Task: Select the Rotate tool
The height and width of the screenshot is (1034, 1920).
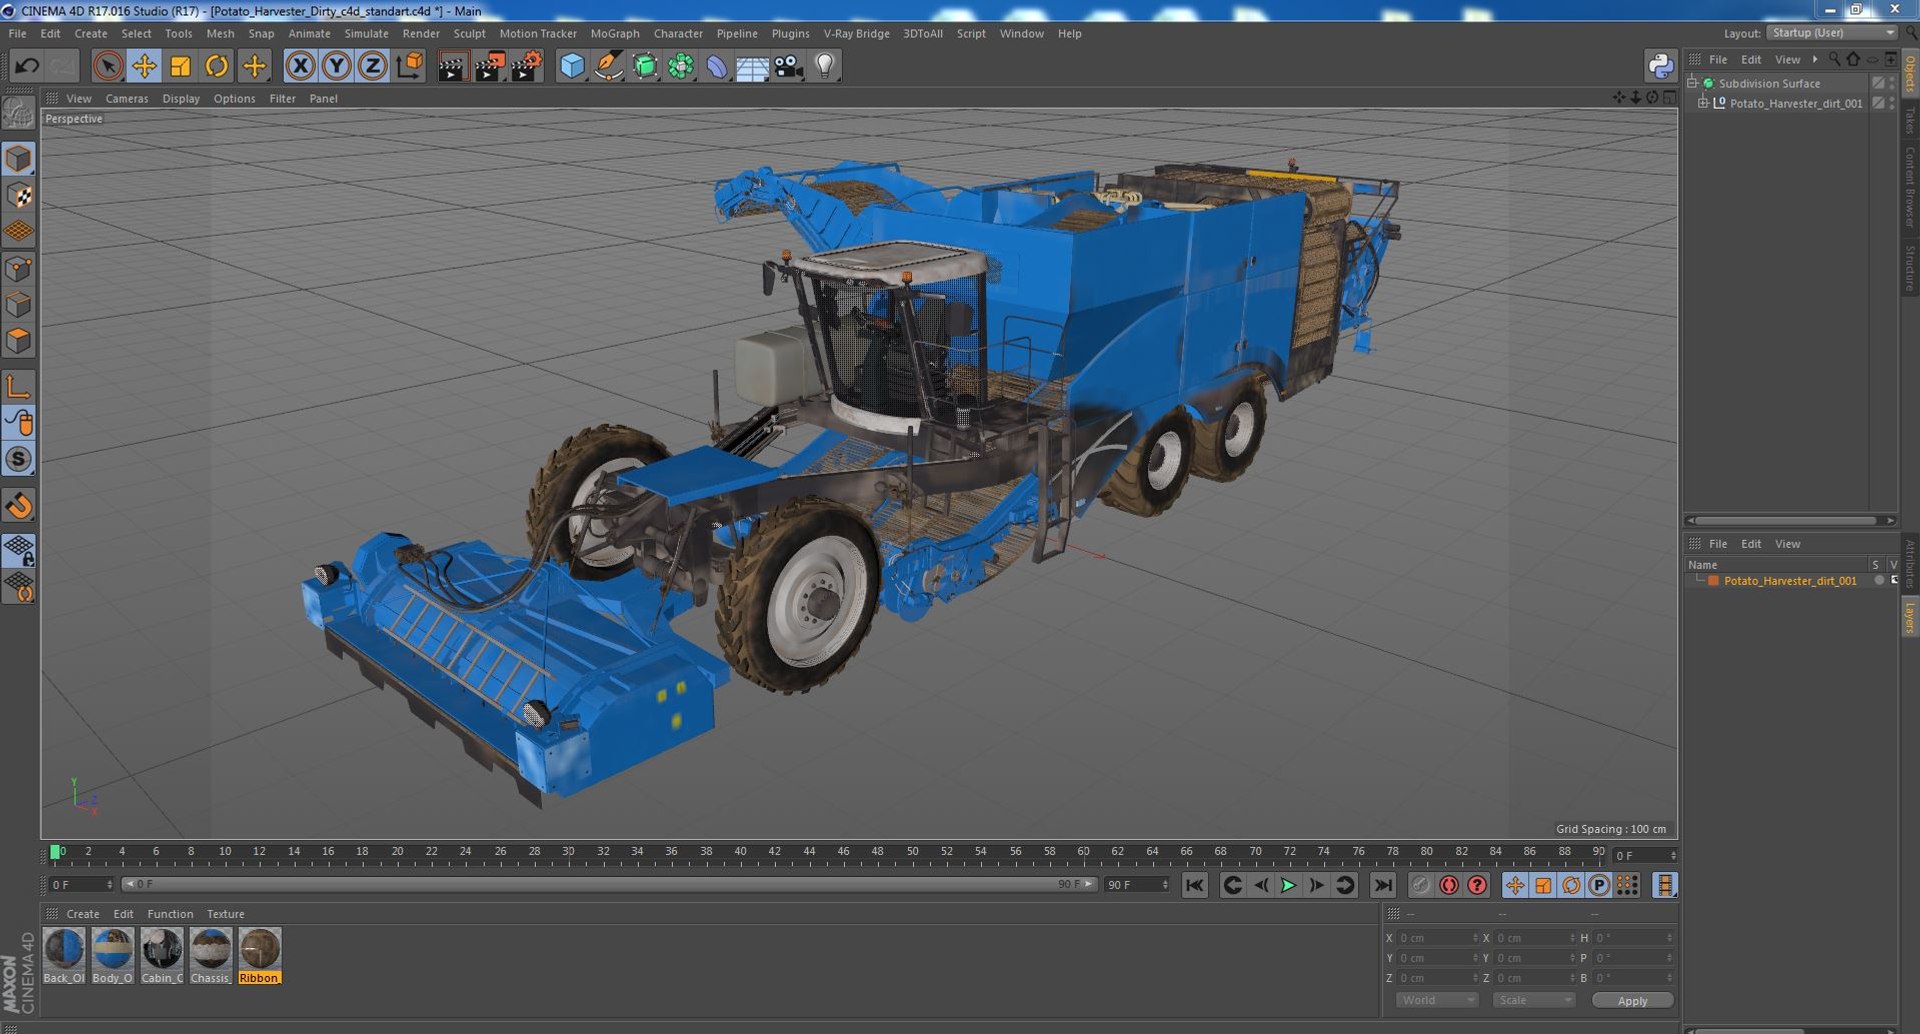Action: [216, 66]
